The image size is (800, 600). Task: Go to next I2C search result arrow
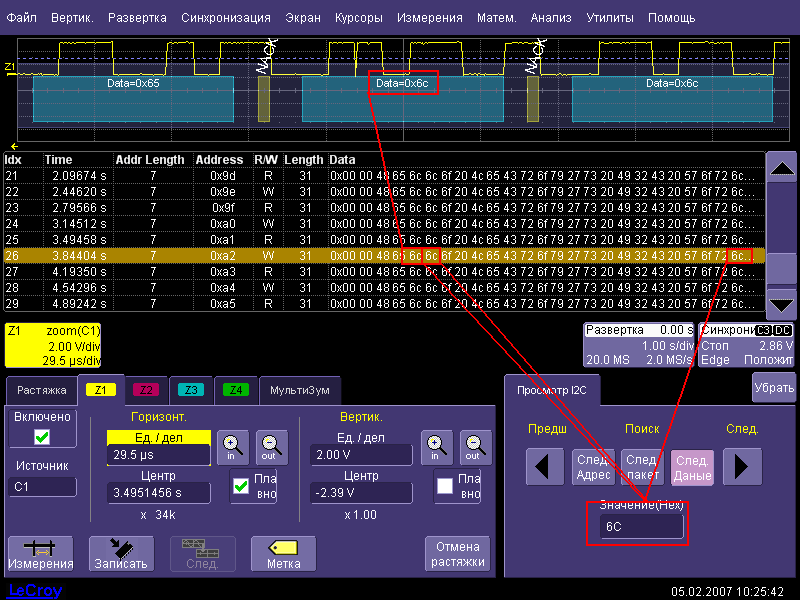tap(742, 466)
